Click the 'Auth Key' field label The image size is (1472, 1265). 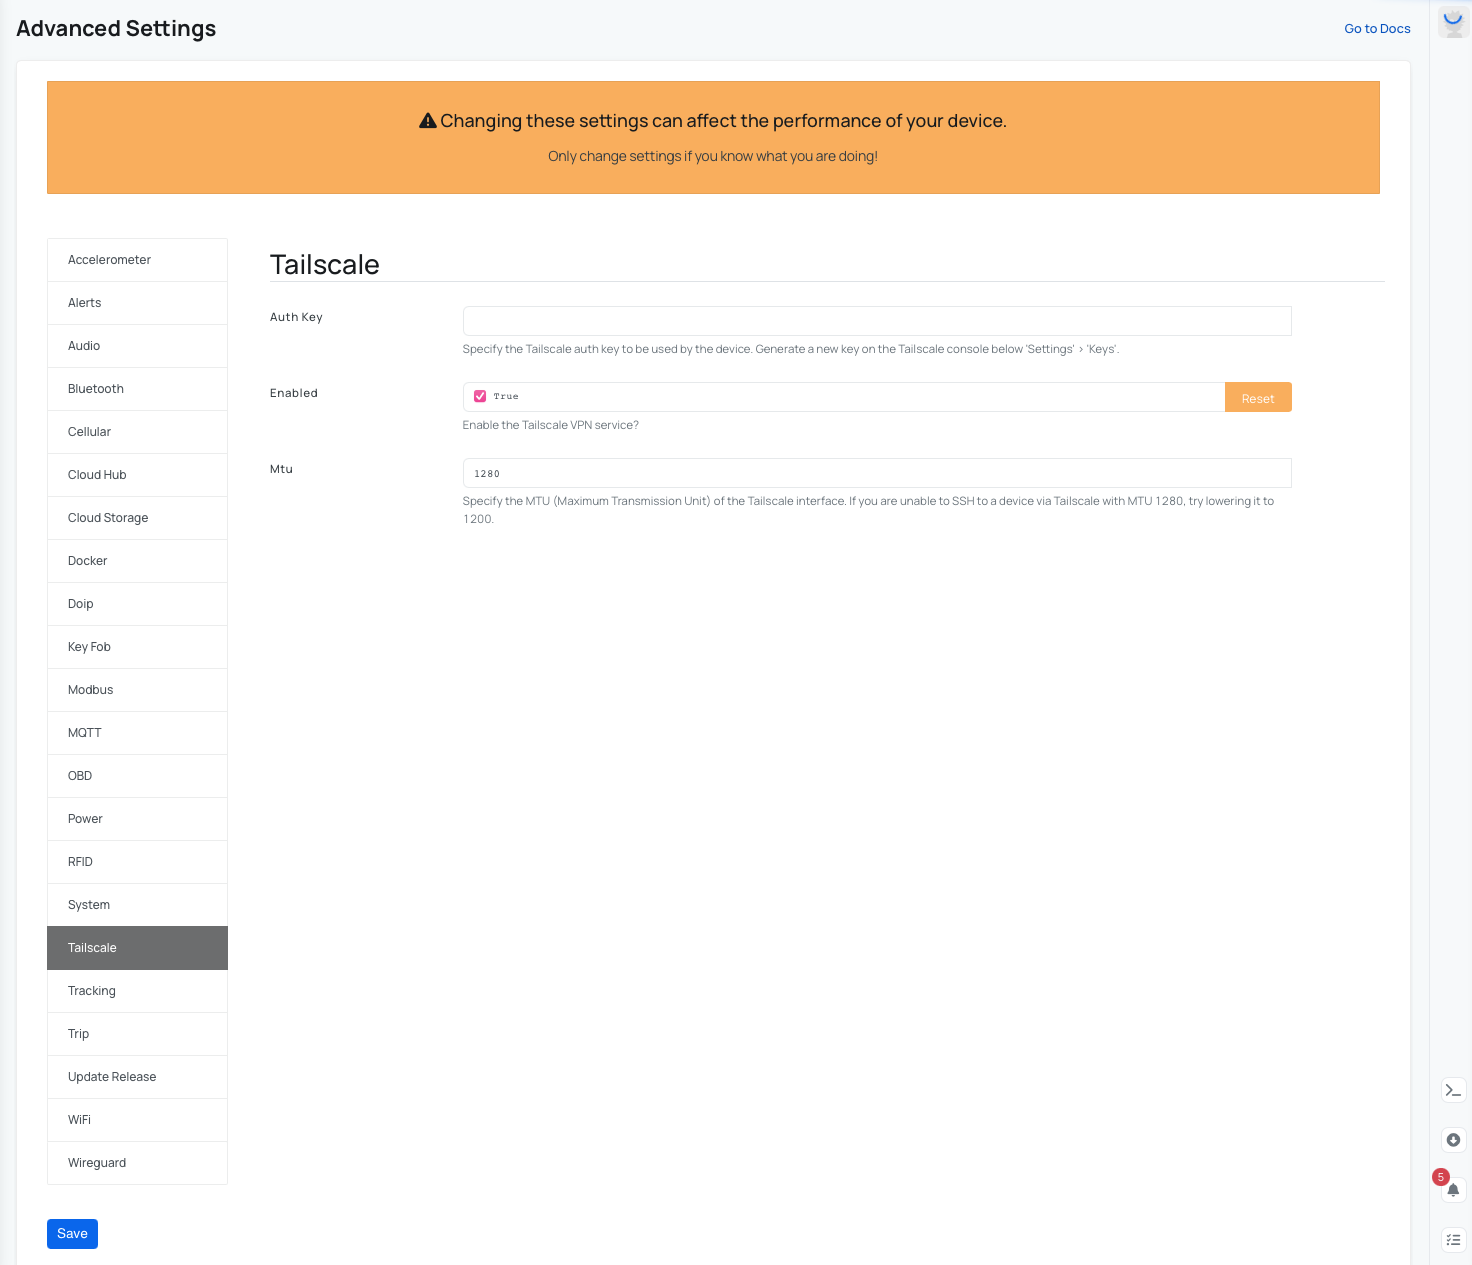296,317
